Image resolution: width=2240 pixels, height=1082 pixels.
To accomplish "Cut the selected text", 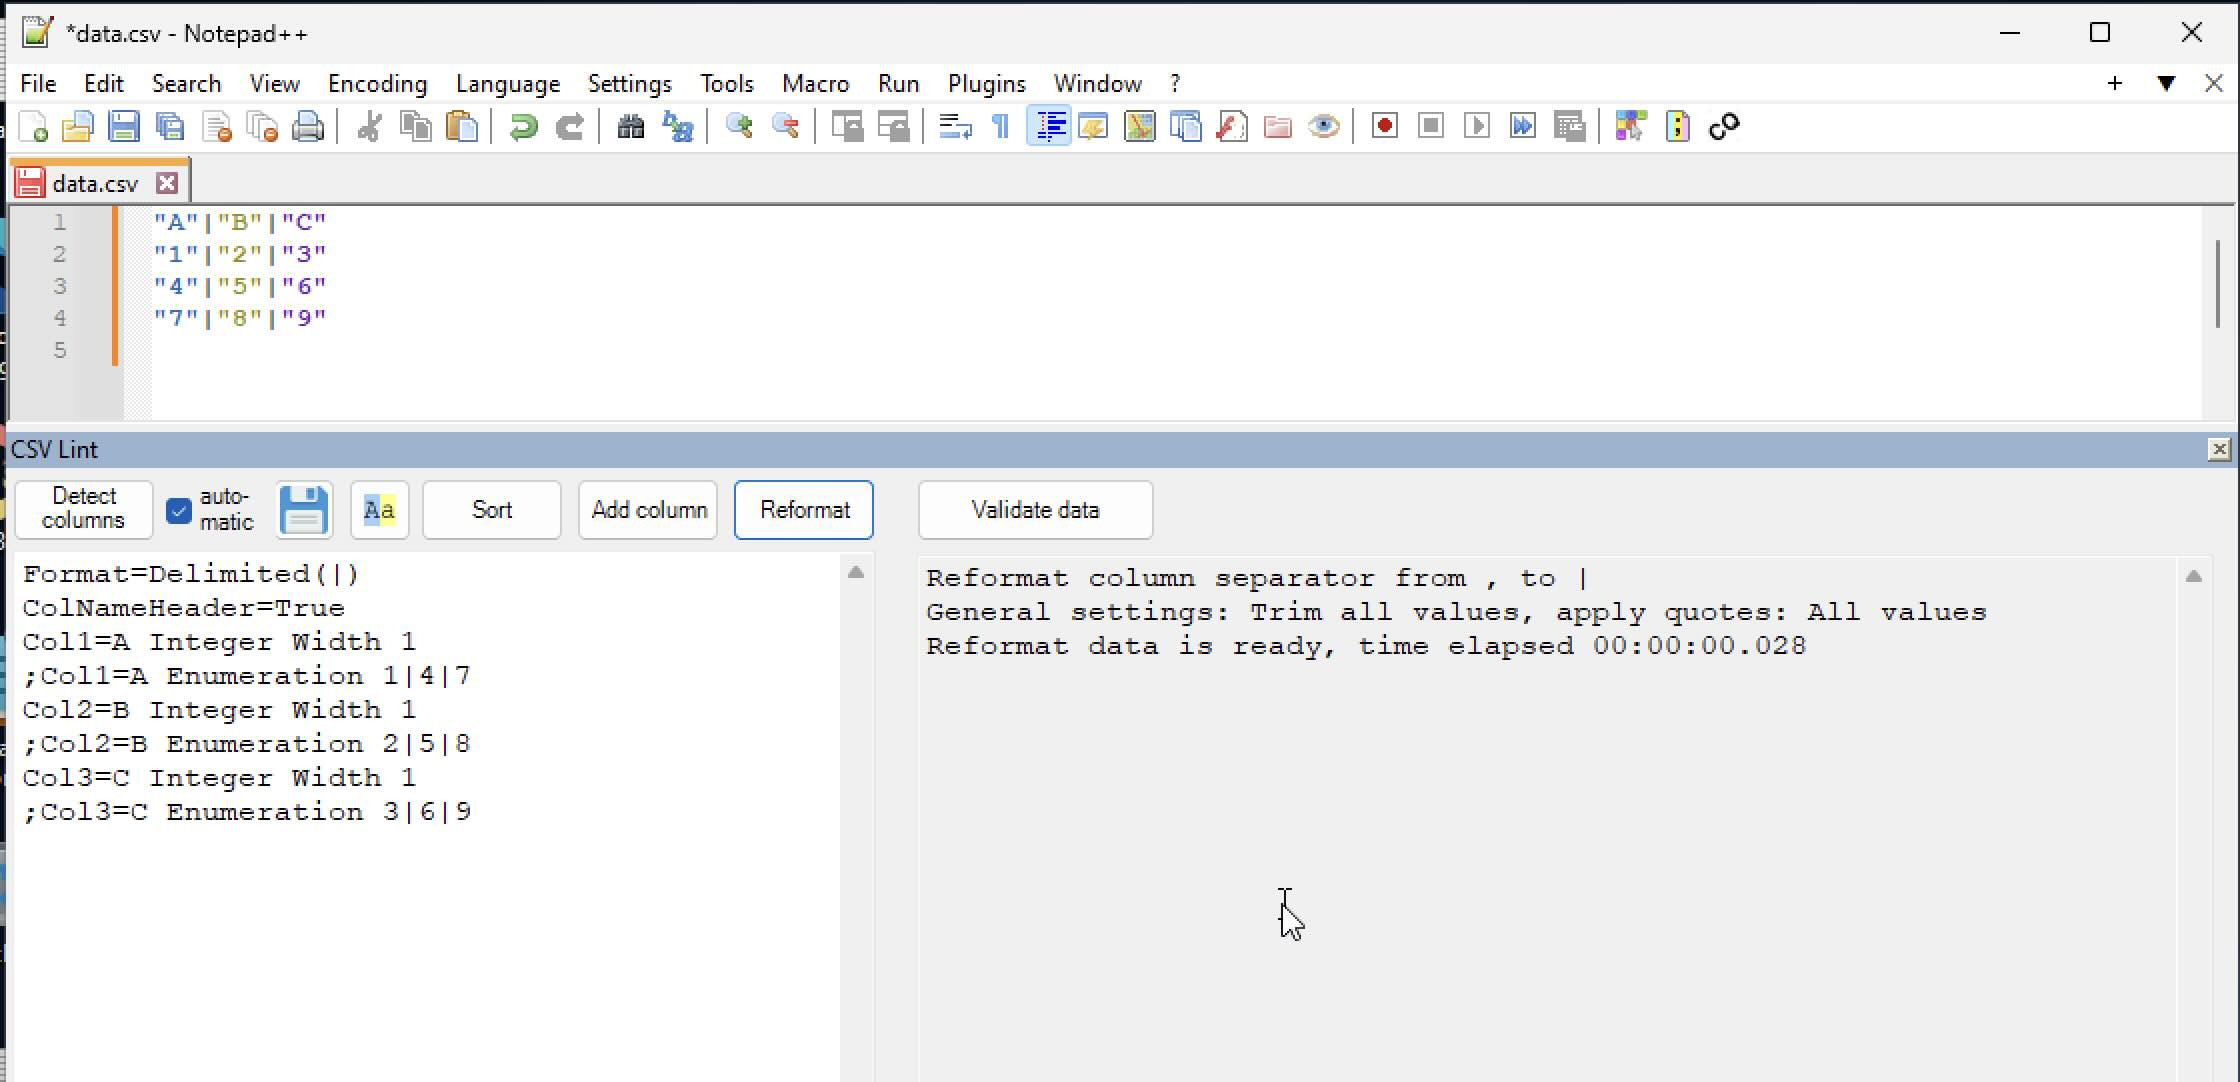I will point(368,126).
